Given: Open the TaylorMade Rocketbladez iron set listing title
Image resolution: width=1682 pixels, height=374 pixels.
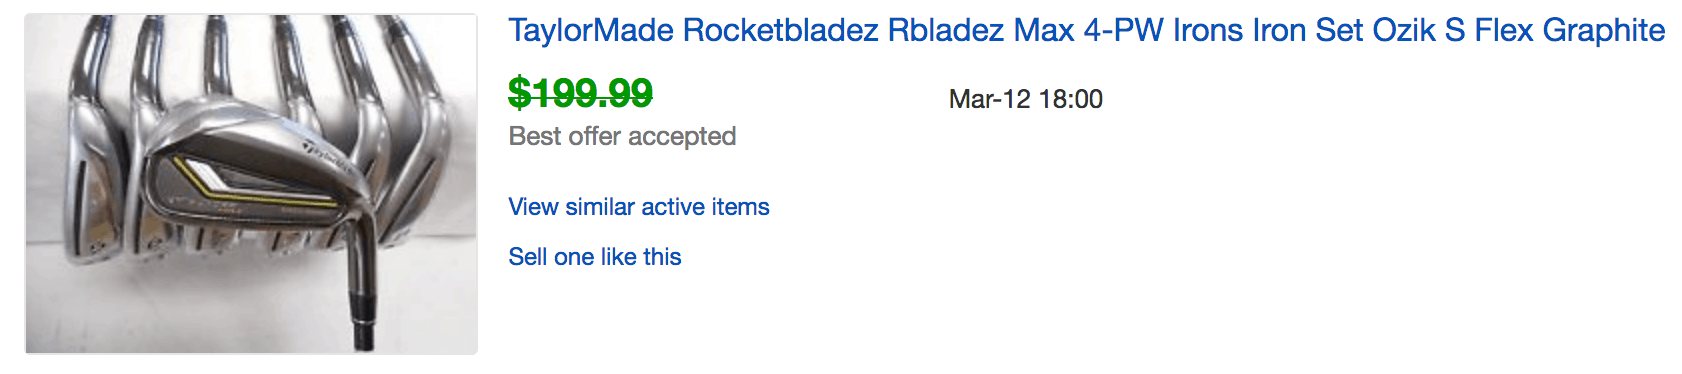Looking at the screenshot, I should (1086, 31).
